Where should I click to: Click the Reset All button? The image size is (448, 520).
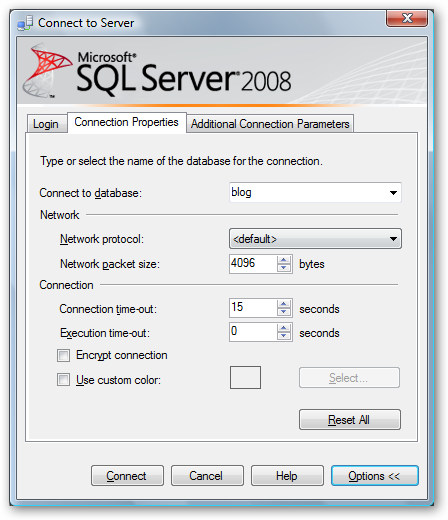click(350, 420)
